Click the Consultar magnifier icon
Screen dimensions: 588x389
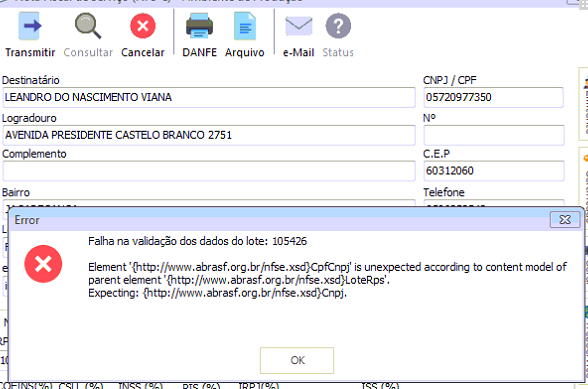[88, 26]
